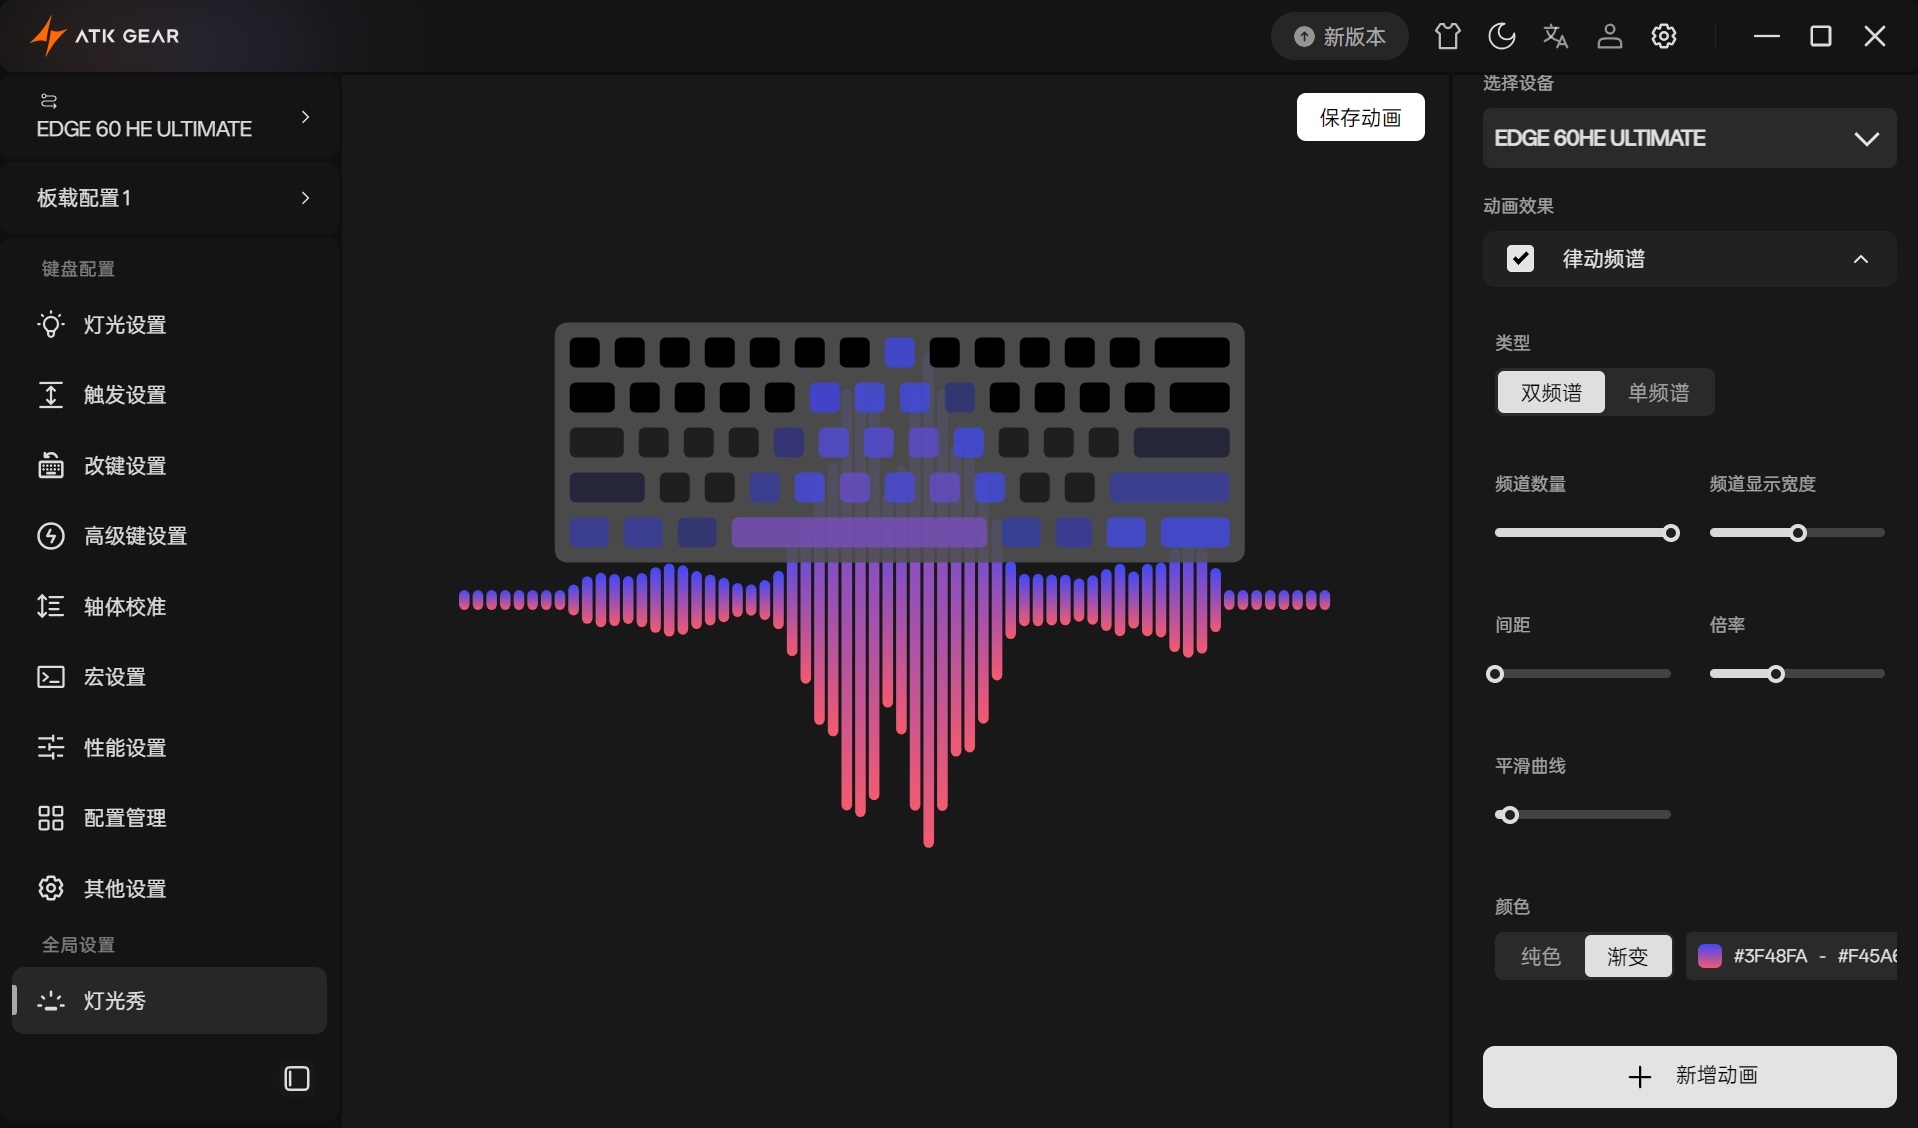Collapse the 律动频谱 effect panel chevron

tap(1860, 259)
